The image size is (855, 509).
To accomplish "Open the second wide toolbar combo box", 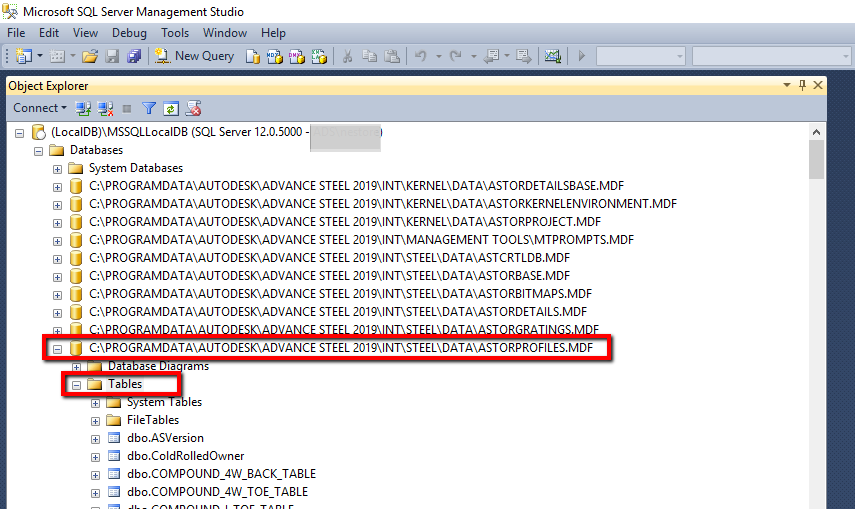I will point(771,56).
